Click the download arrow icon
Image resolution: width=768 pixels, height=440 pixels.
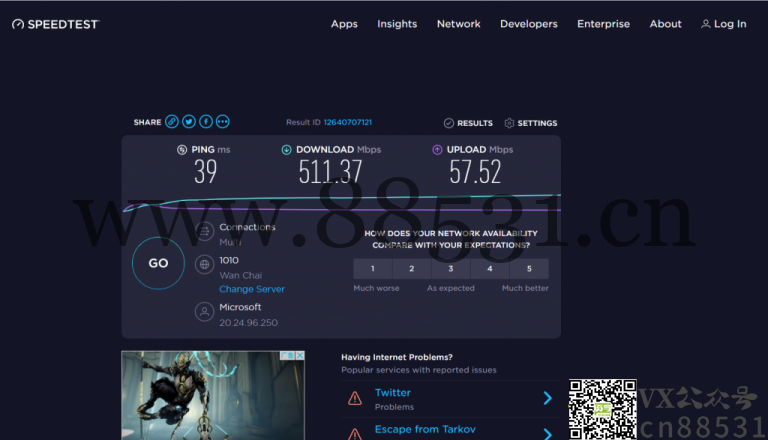click(287, 149)
